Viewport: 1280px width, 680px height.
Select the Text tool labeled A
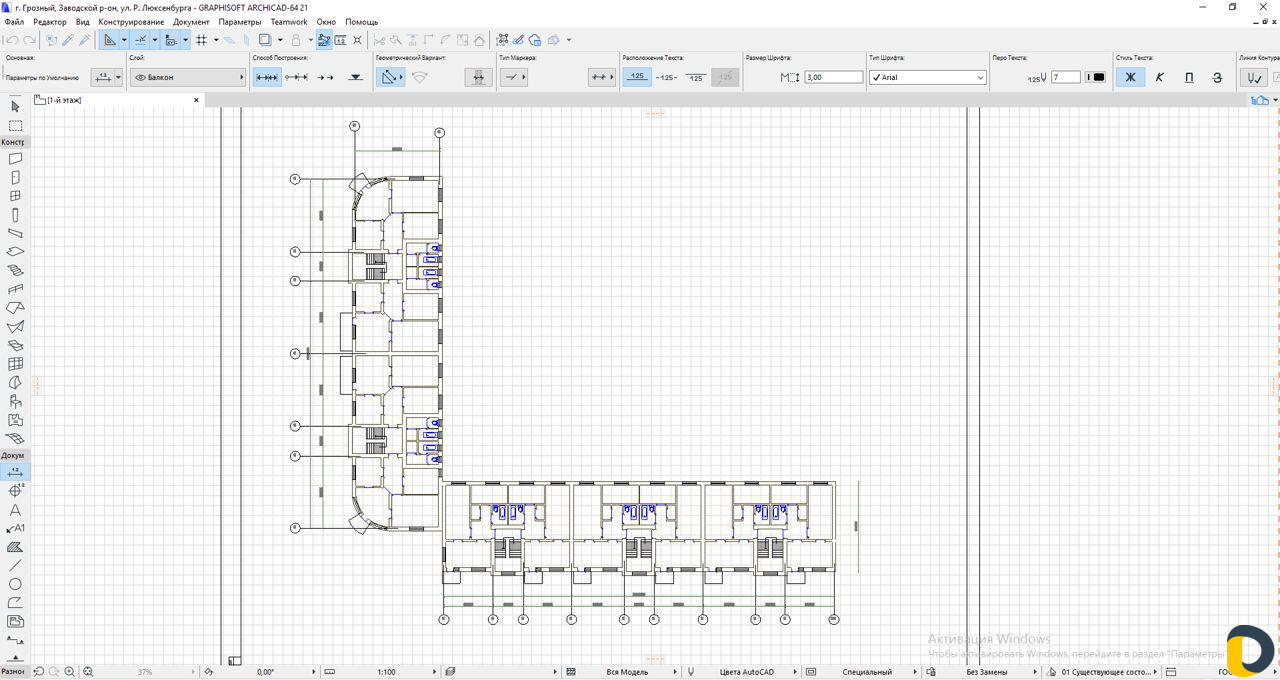(x=15, y=510)
